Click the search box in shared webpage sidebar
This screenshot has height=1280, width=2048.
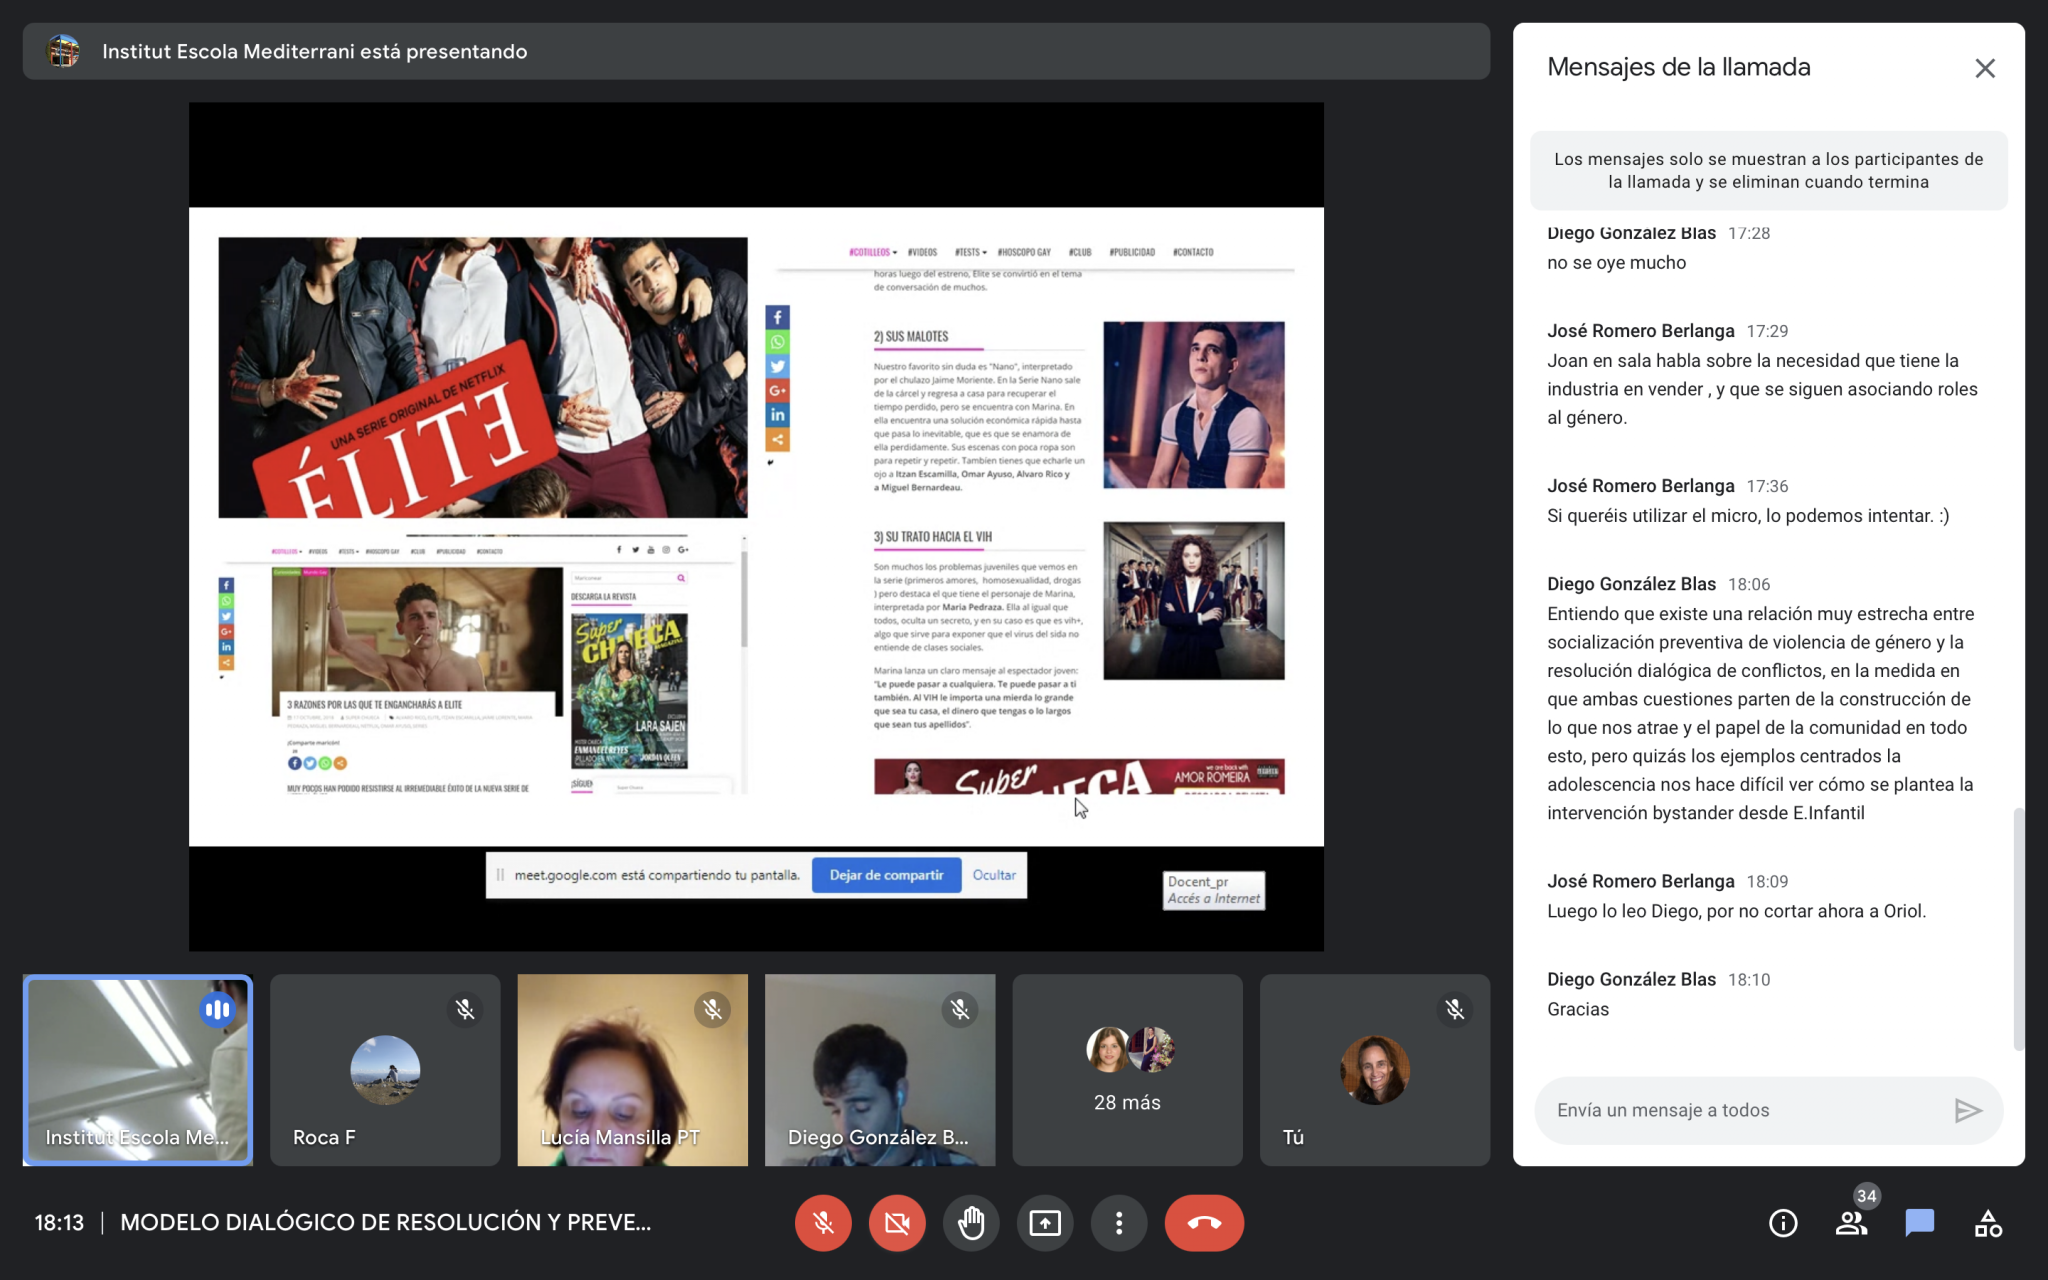point(629,578)
